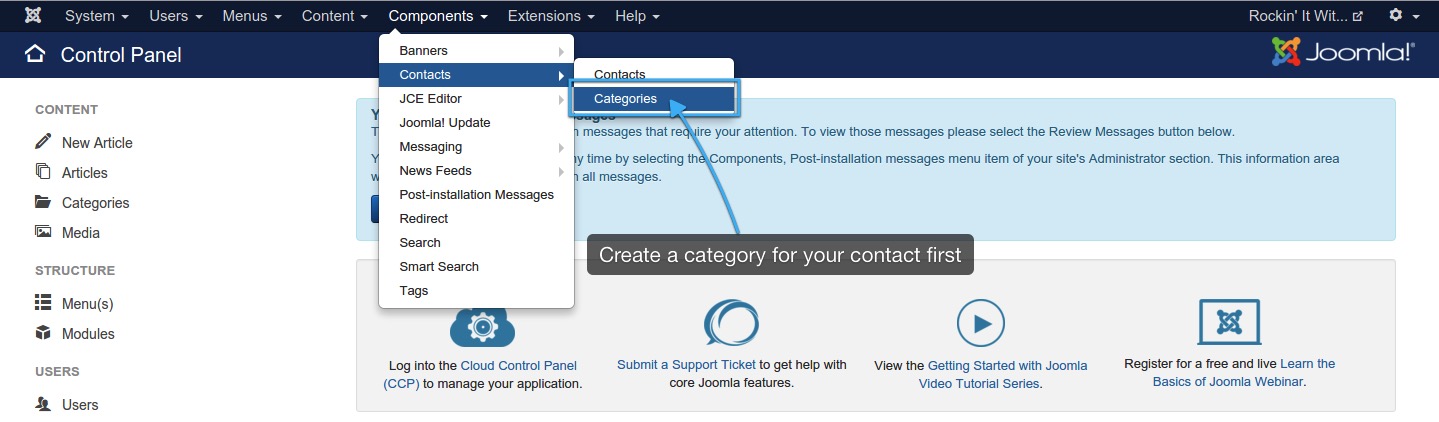
Task: Expand the News Feeds submenu
Action: click(x=476, y=171)
